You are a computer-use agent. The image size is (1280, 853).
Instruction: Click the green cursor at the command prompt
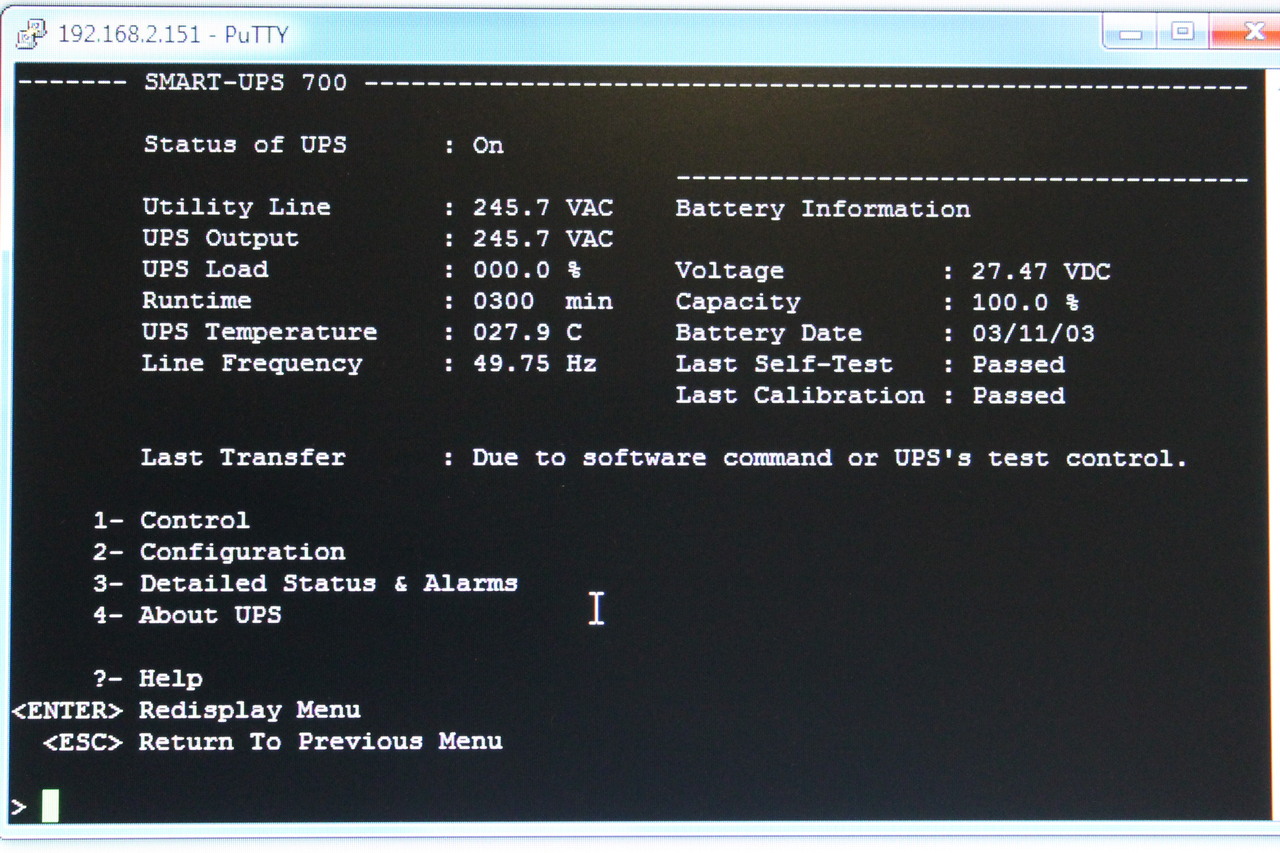pos(50,805)
